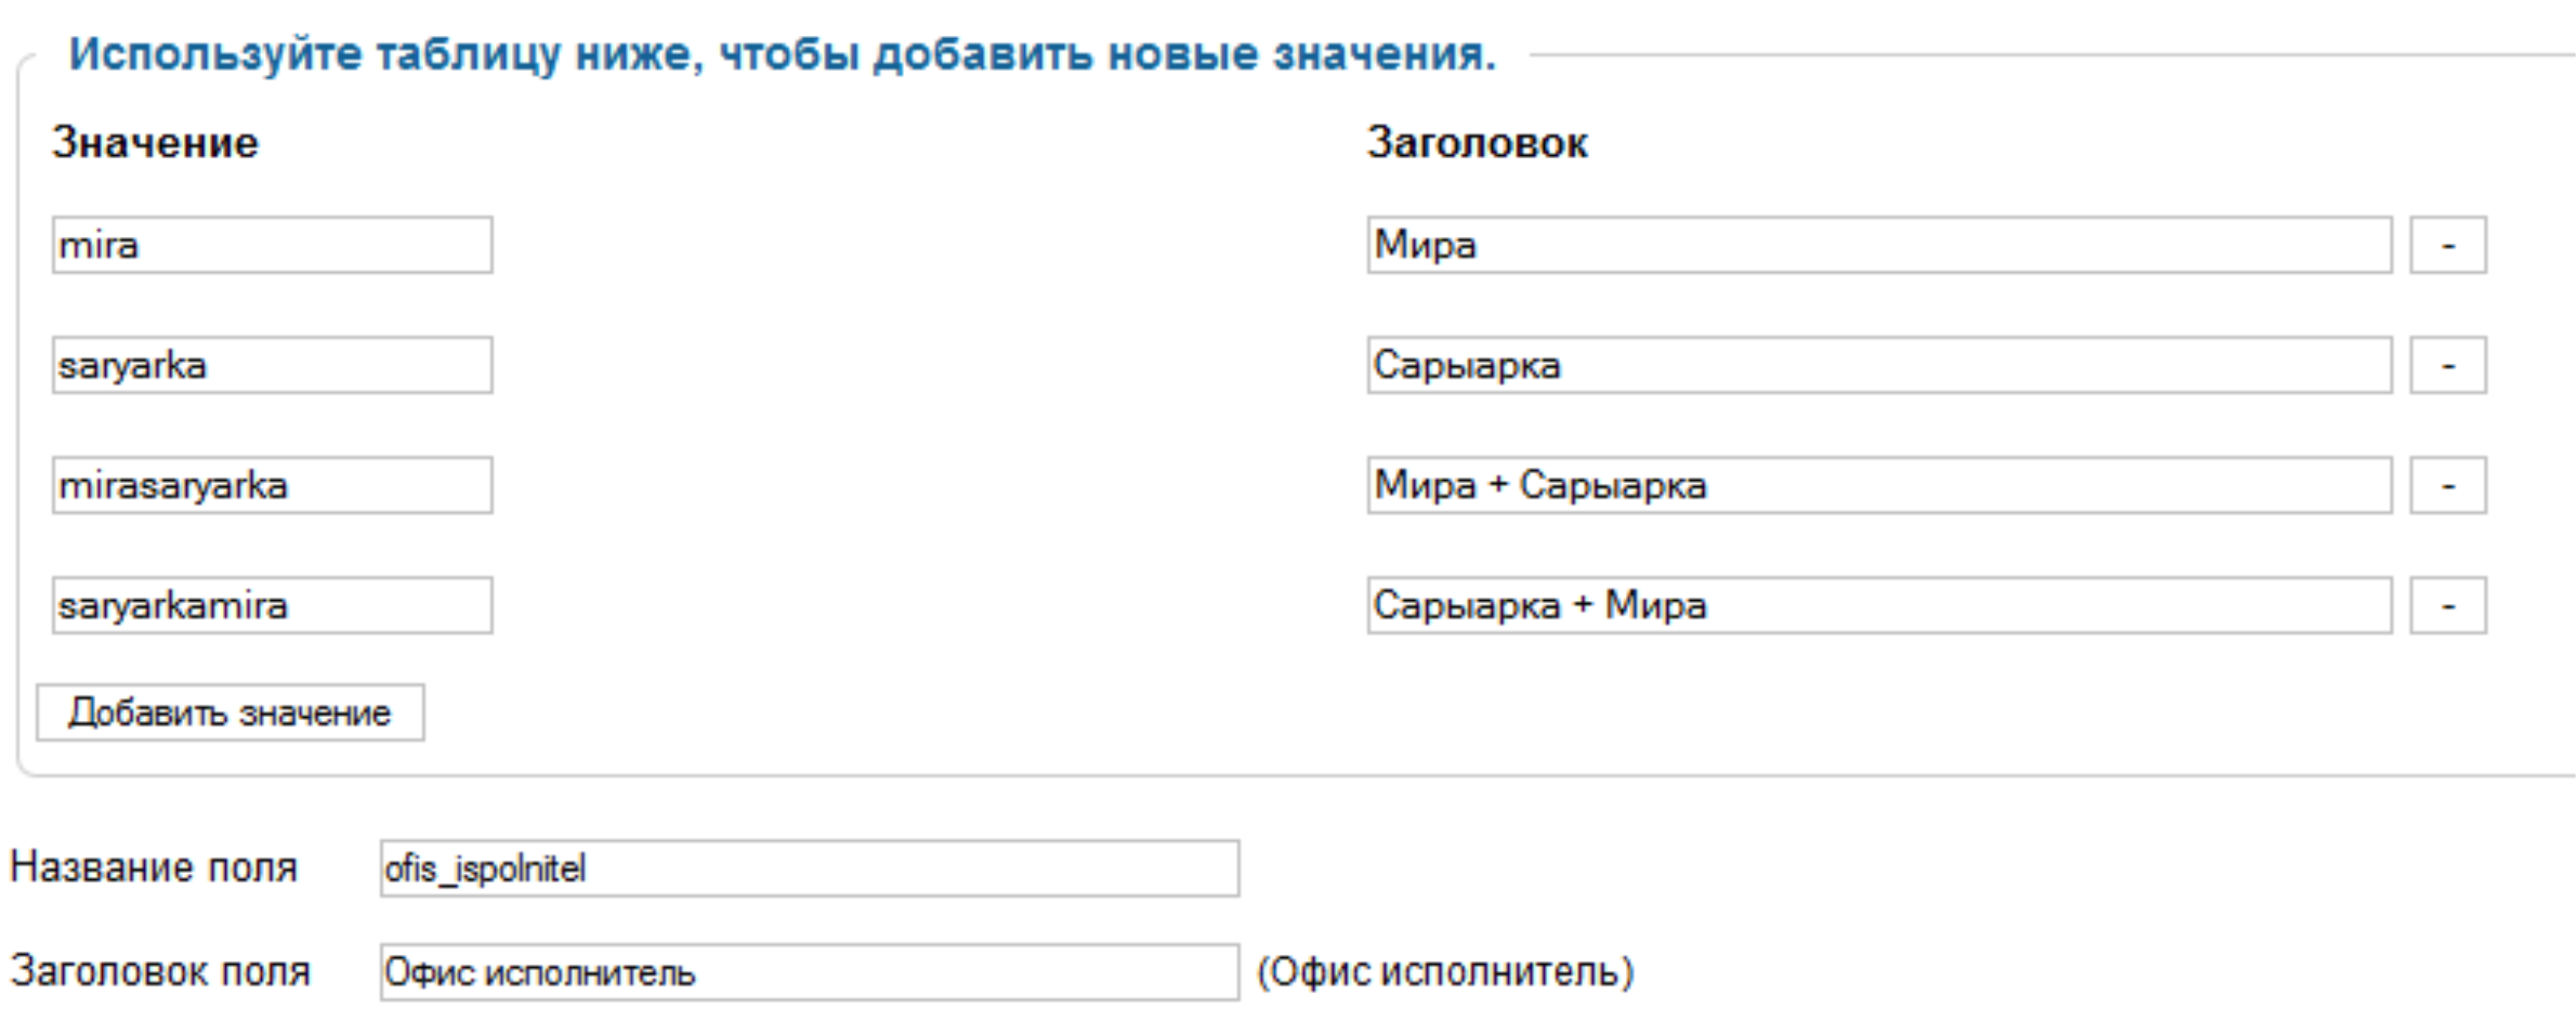The image size is (2576, 1021).
Task: Click the field name input ofis_ispolnitel
Action: [x=808, y=868]
